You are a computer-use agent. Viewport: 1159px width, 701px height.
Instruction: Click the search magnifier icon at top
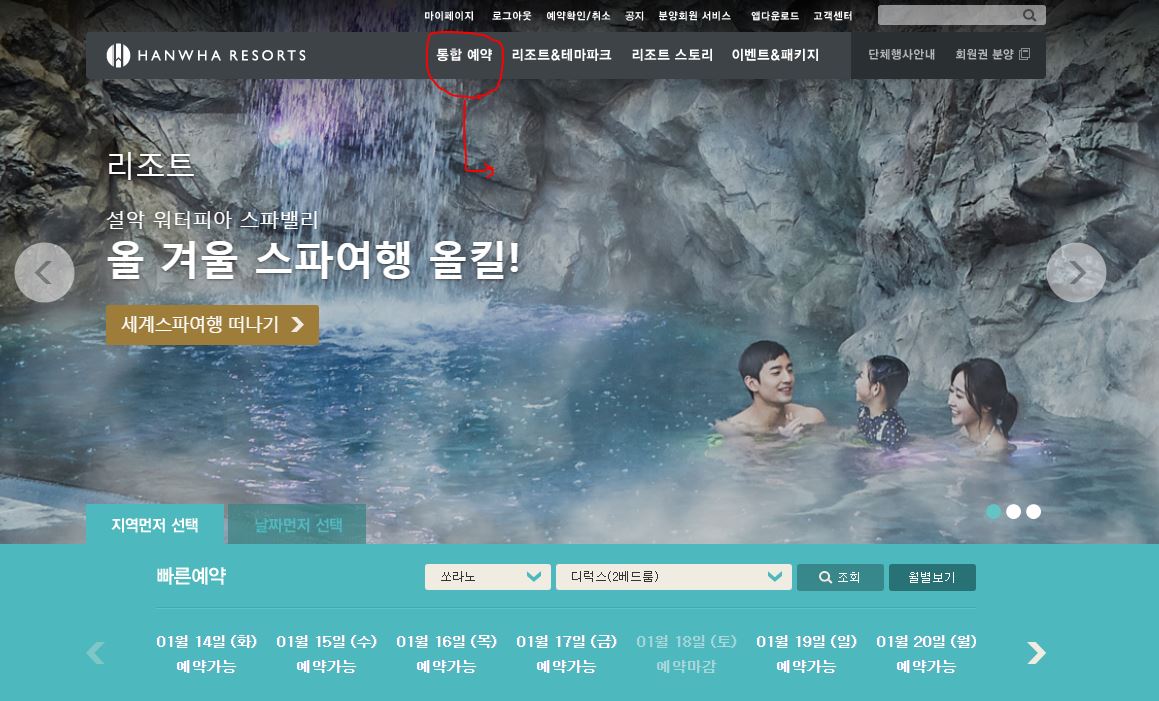1029,16
